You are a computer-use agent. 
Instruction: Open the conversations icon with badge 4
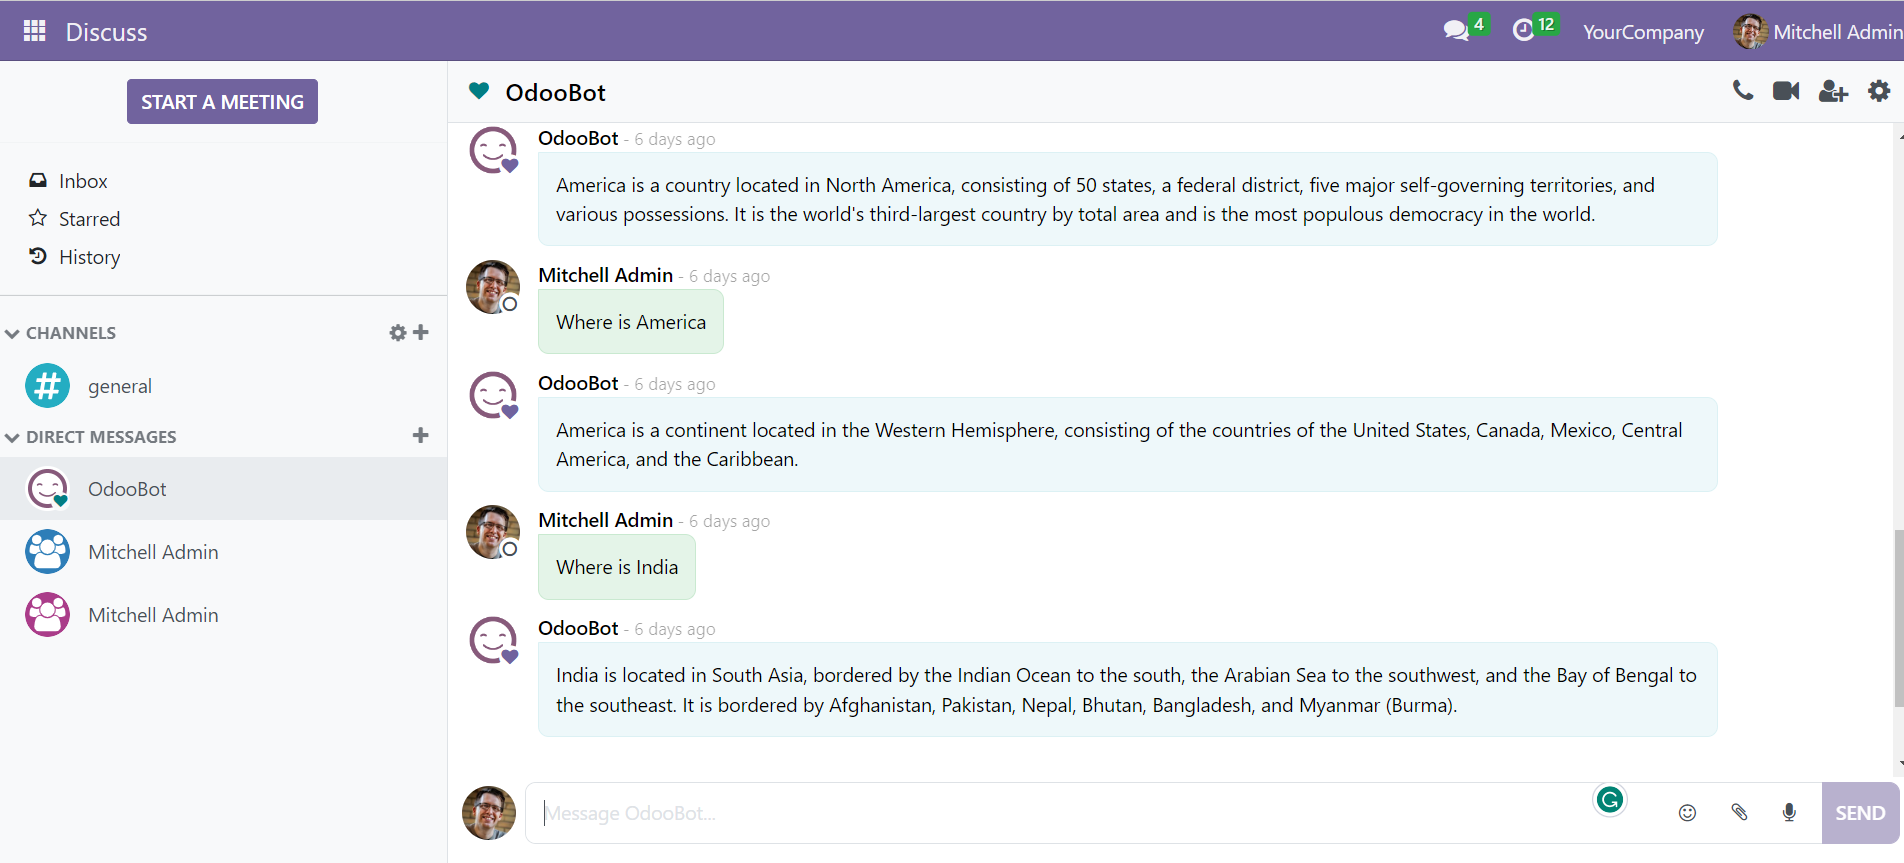1466,28
